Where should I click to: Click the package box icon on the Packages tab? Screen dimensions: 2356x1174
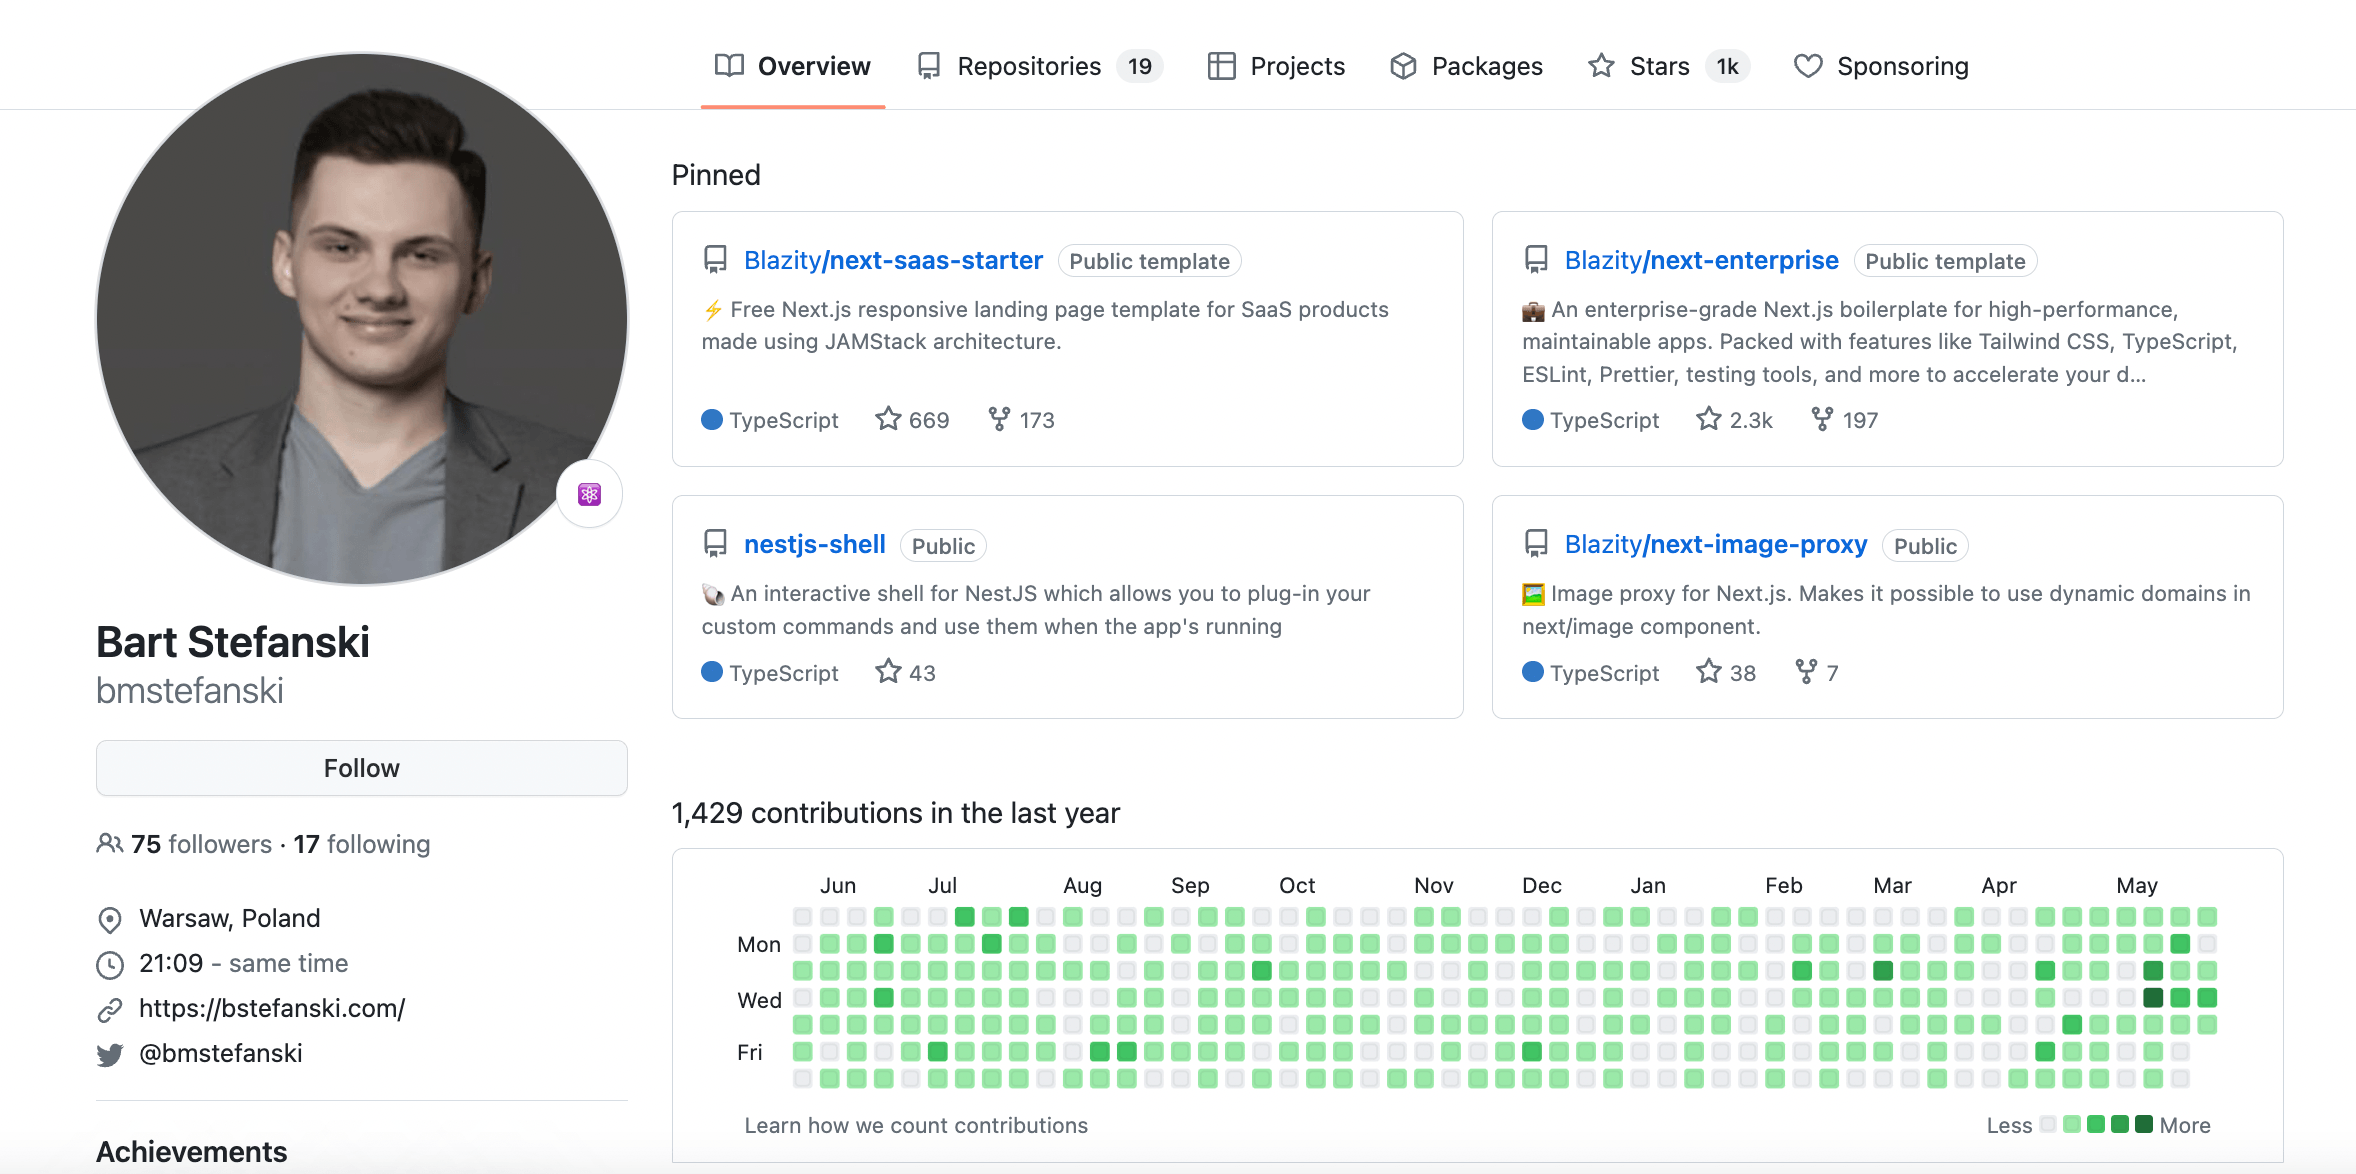(x=1403, y=65)
